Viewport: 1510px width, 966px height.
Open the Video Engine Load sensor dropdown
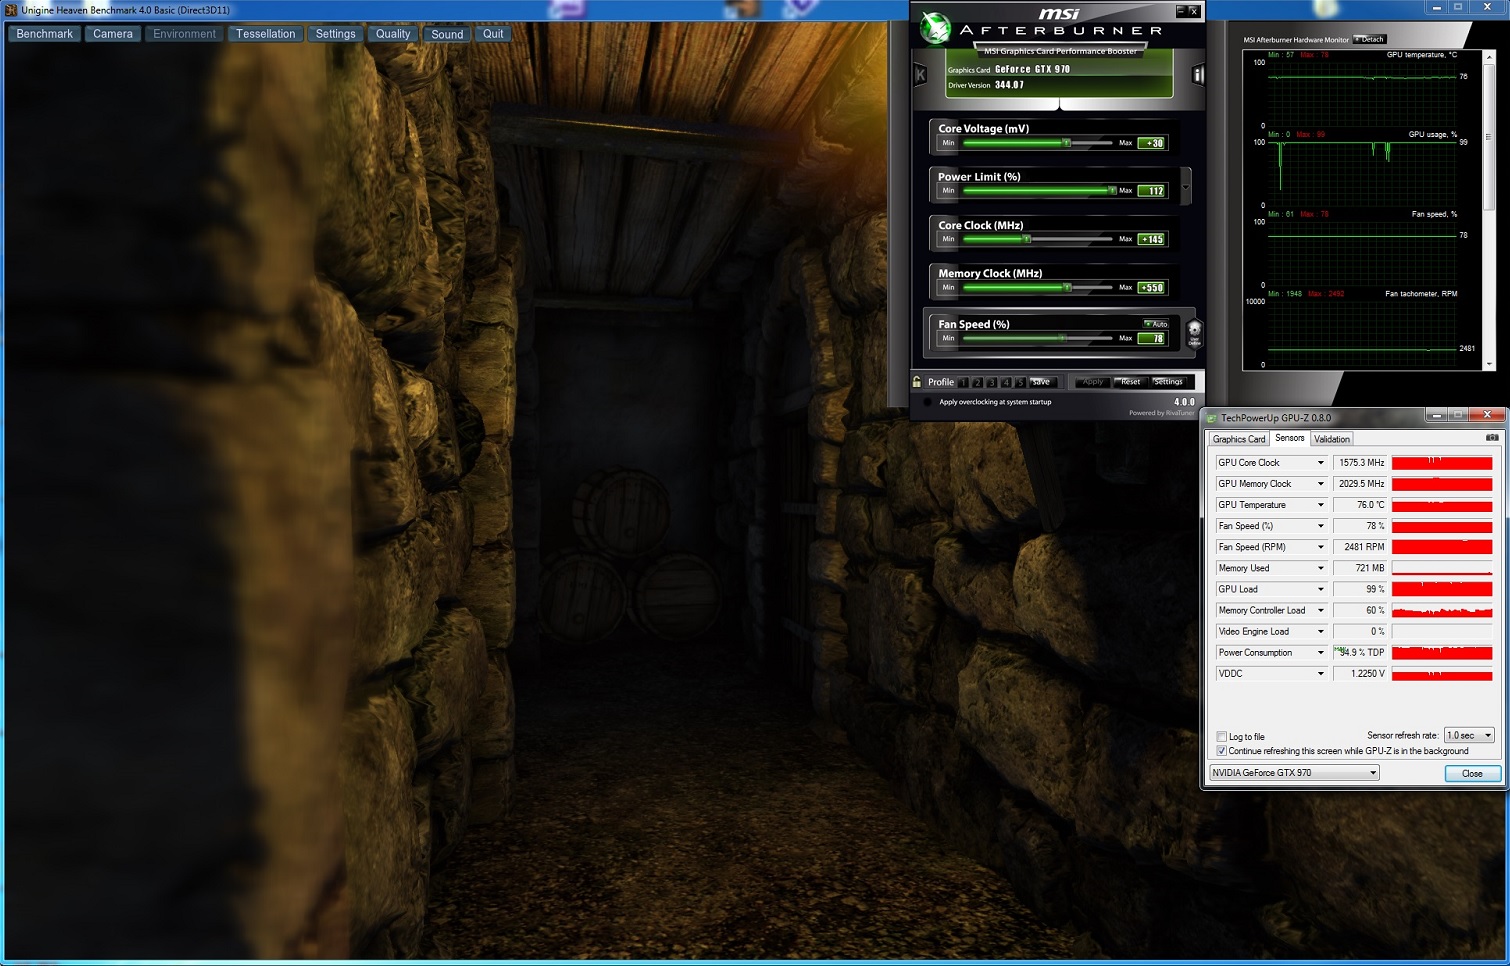click(1321, 632)
